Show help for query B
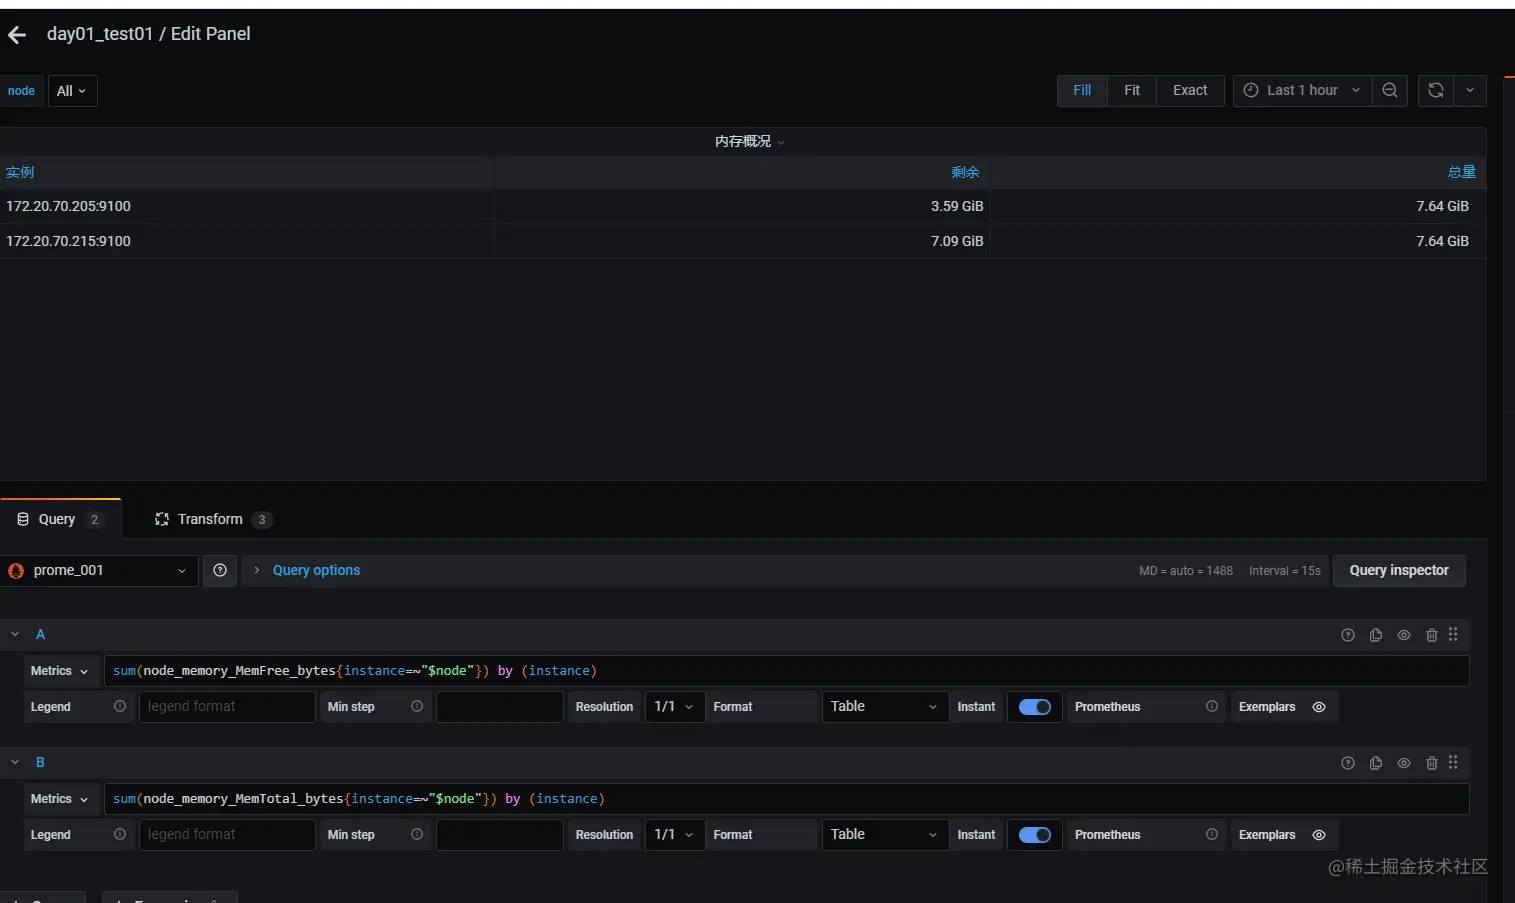The height and width of the screenshot is (903, 1515). (1348, 763)
